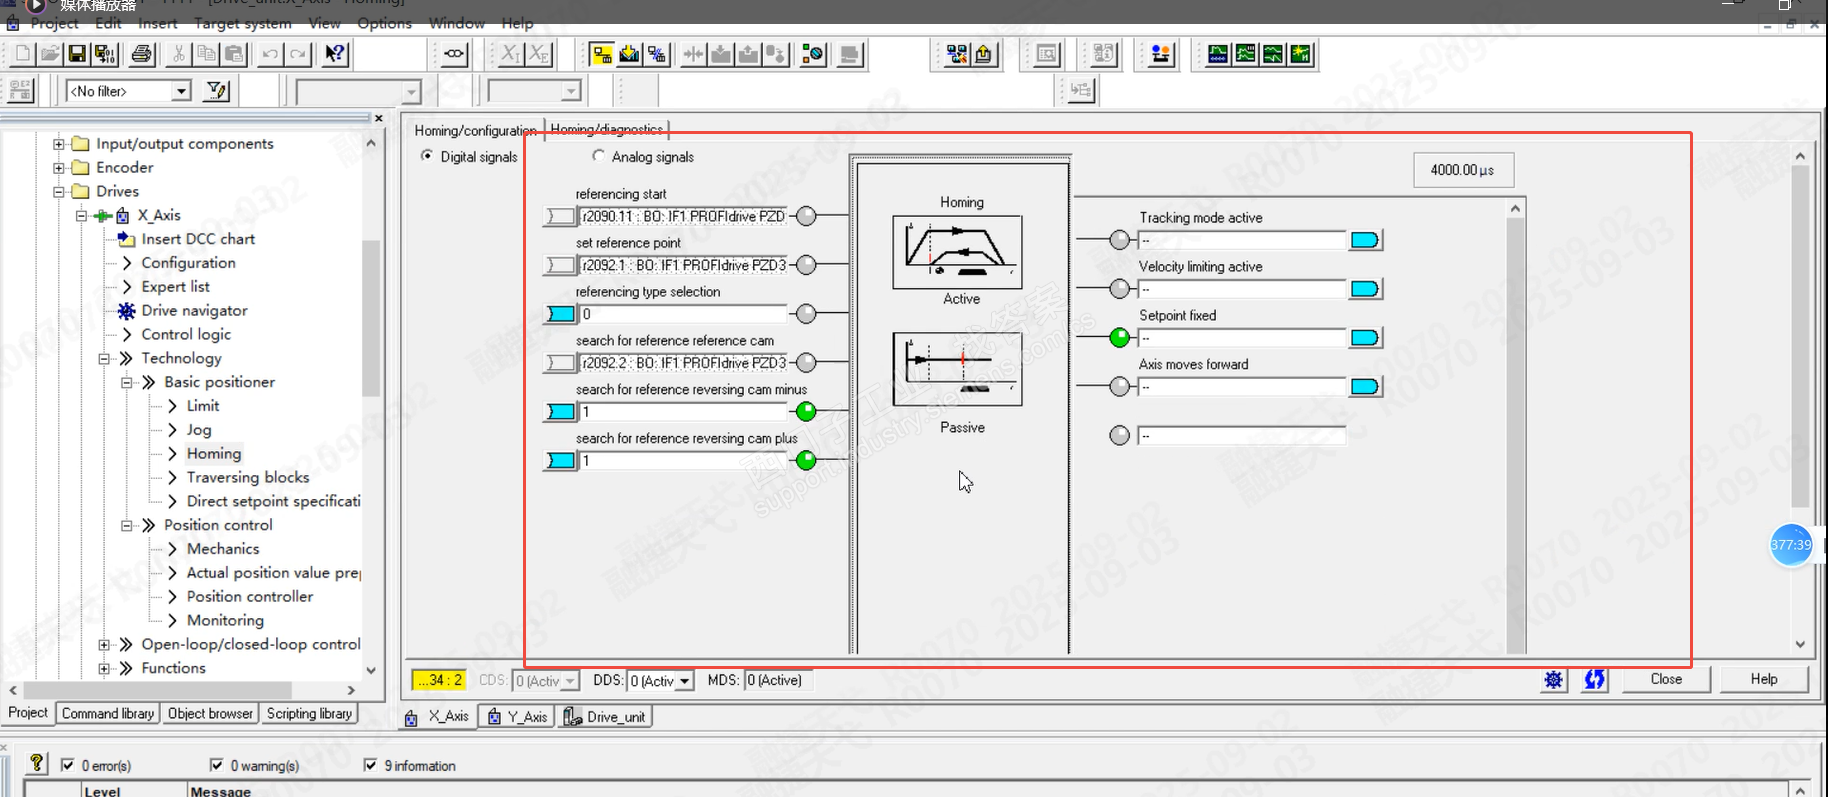The width and height of the screenshot is (1828, 797).
Task: Select the Digital signals radio button
Action: (x=427, y=156)
